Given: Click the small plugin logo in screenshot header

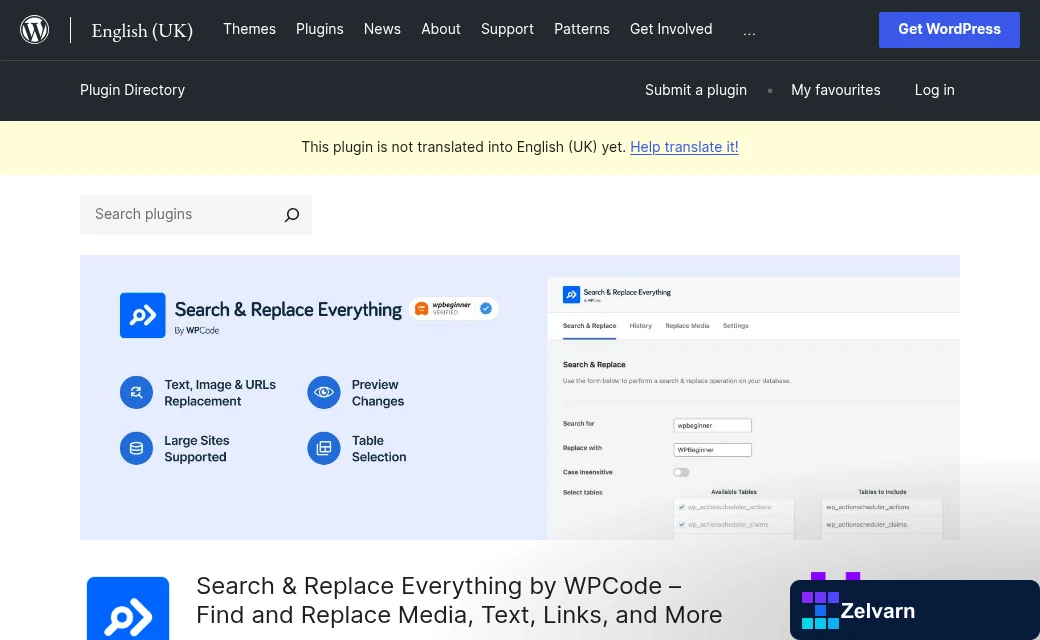Looking at the screenshot, I should point(571,294).
